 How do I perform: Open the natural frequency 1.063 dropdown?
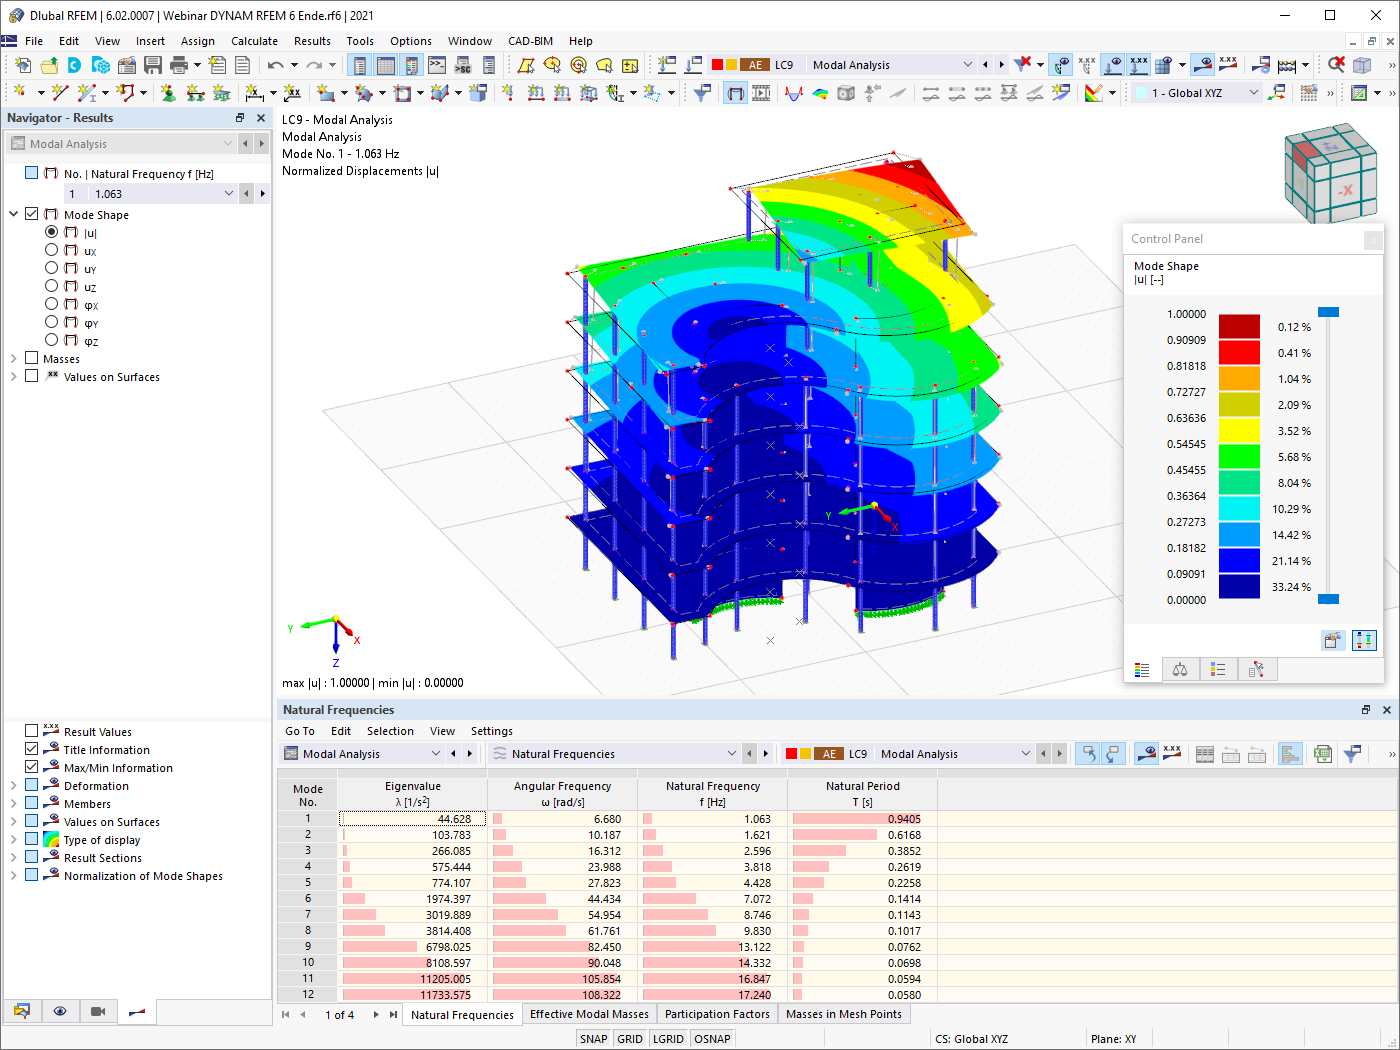coord(229,193)
